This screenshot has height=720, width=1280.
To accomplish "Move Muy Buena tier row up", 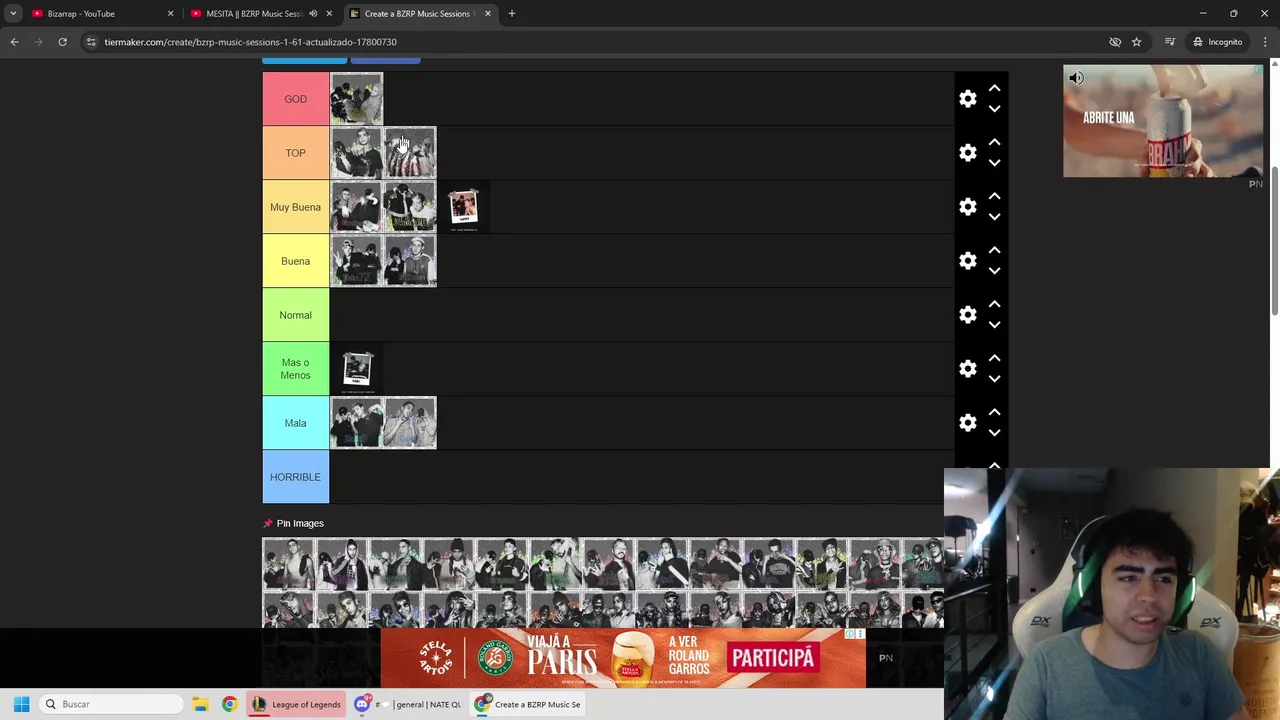I will coord(994,196).
